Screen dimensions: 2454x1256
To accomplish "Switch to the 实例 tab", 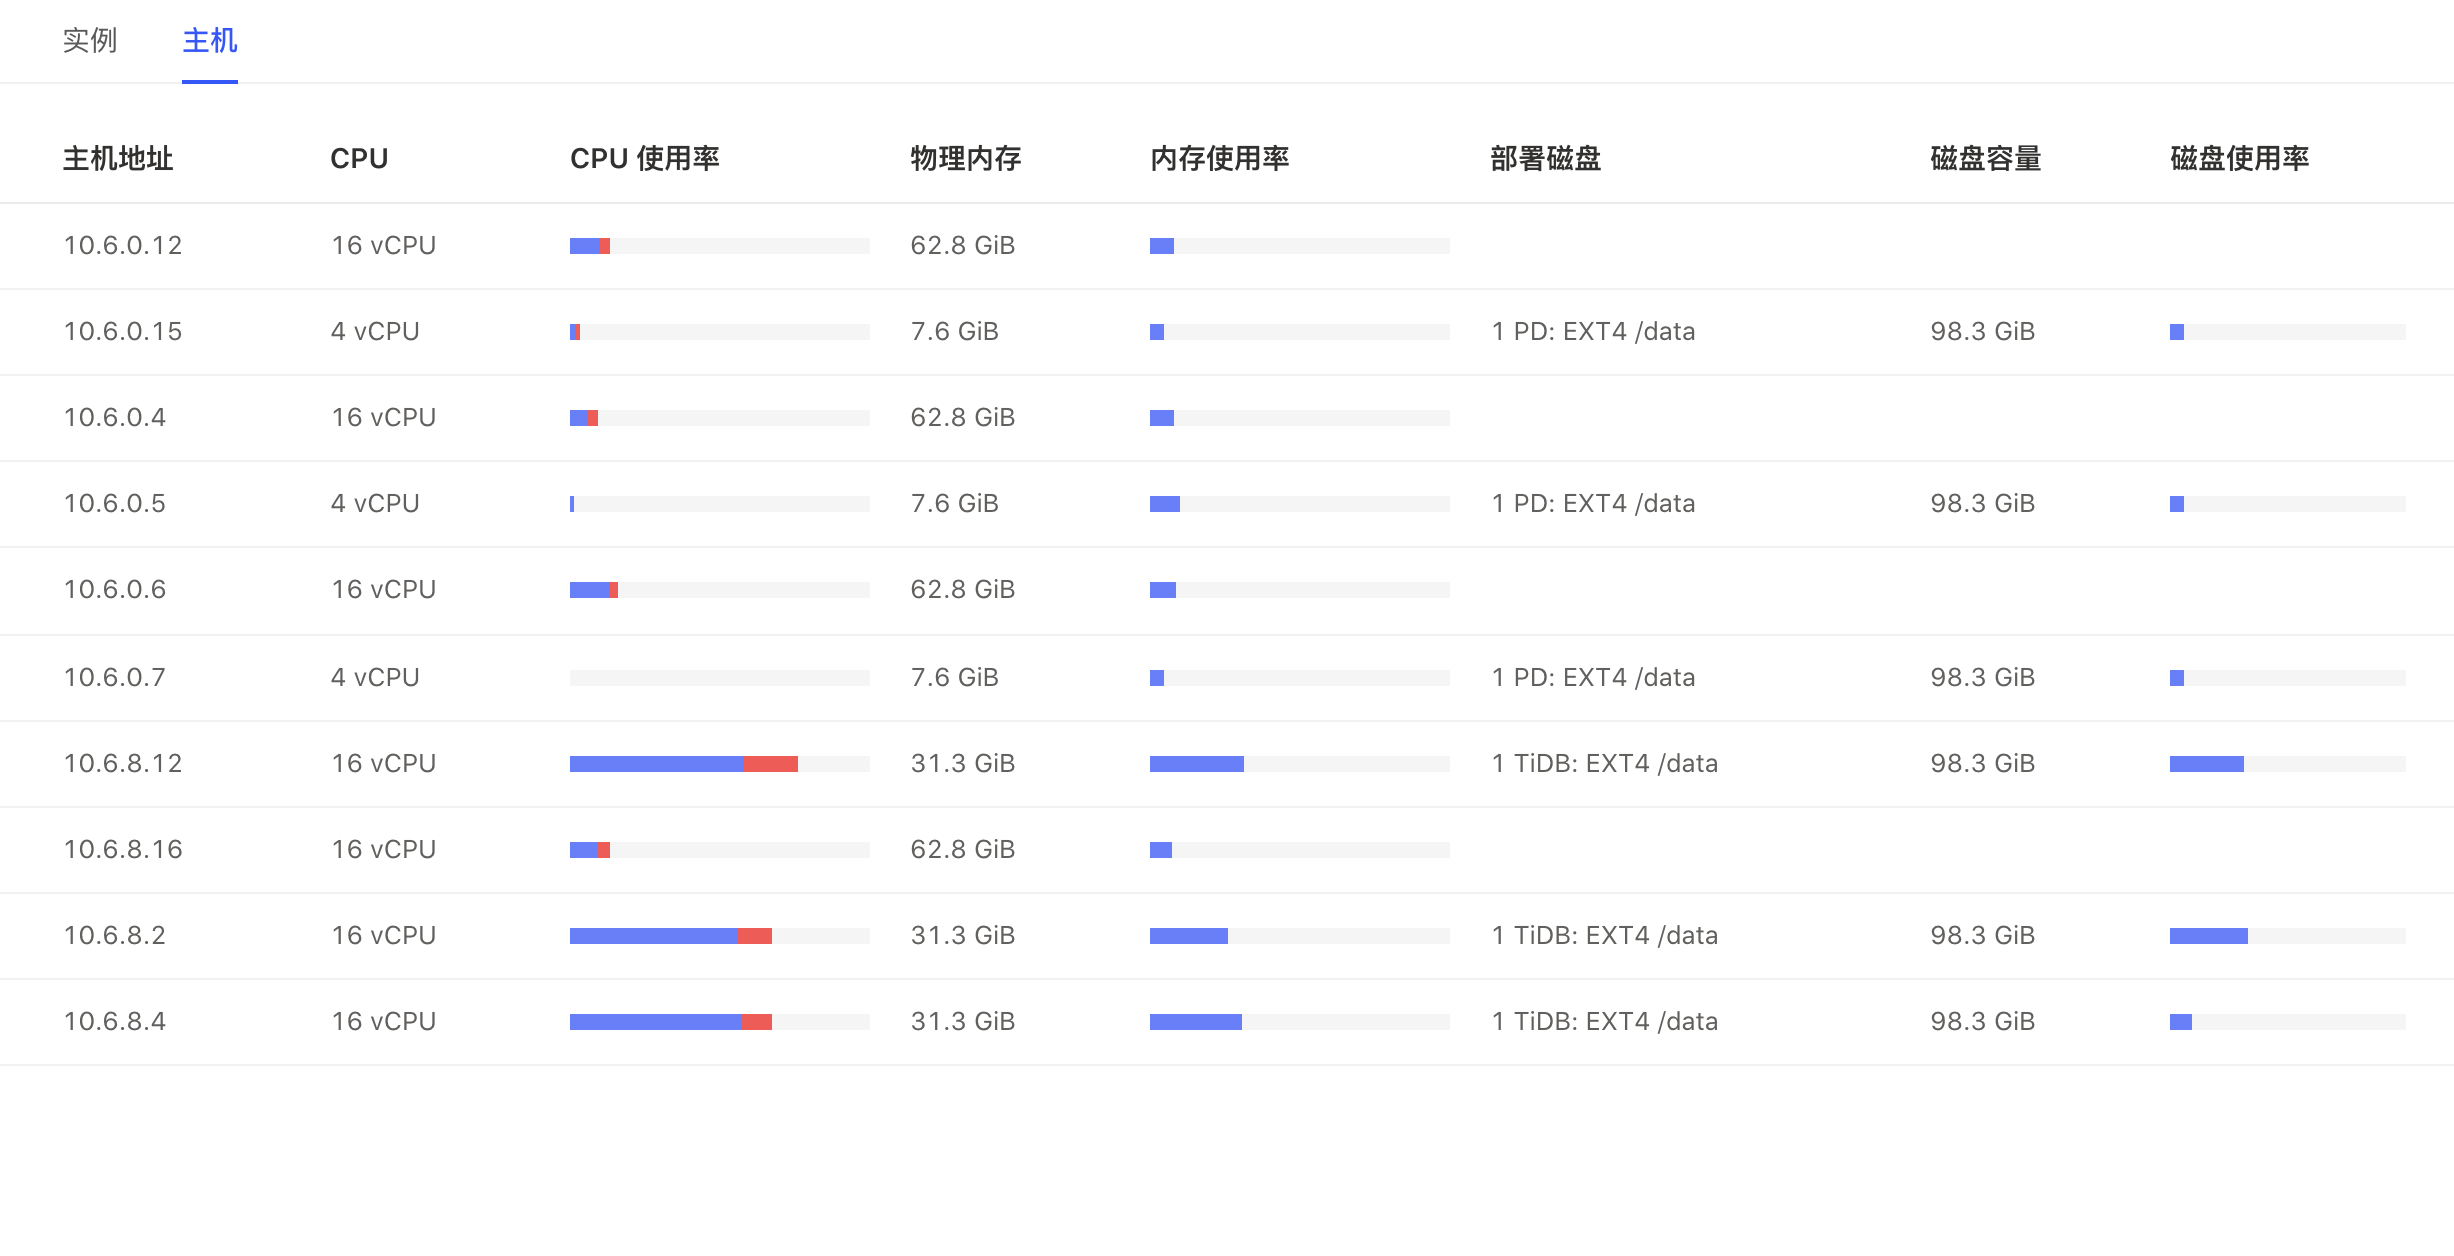I will tap(89, 41).
